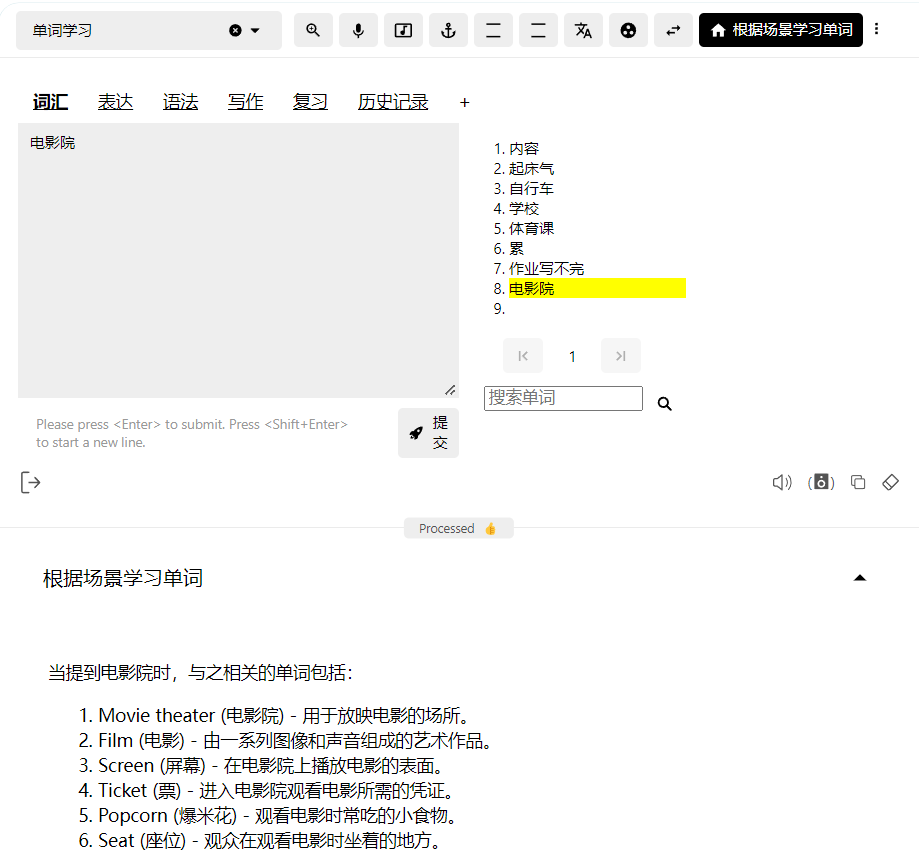The height and width of the screenshot is (863, 919).
Task: Clear the search box with the X button
Action: (x=236, y=30)
